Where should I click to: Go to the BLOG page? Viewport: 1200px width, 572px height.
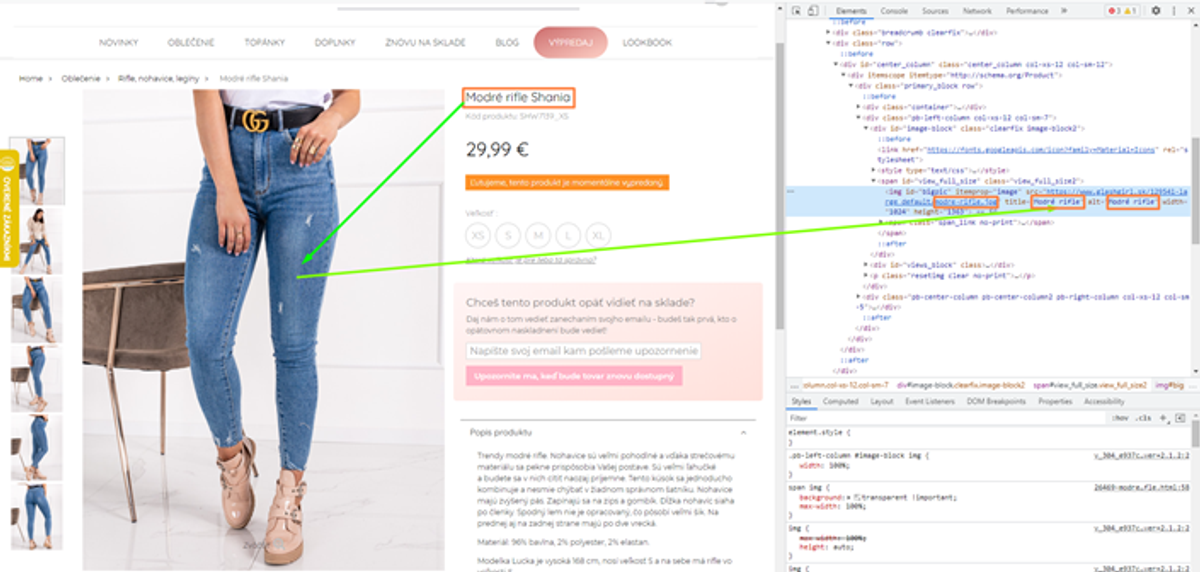click(x=507, y=43)
